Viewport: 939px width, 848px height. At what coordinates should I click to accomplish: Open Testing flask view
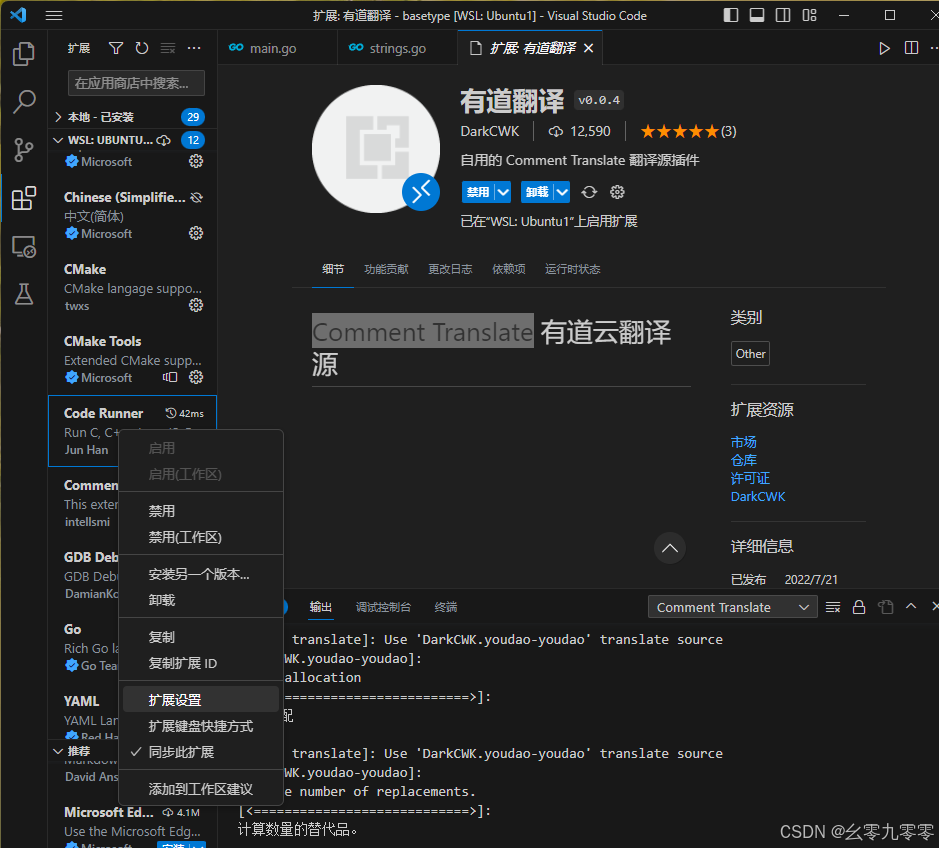pyautogui.click(x=24, y=294)
